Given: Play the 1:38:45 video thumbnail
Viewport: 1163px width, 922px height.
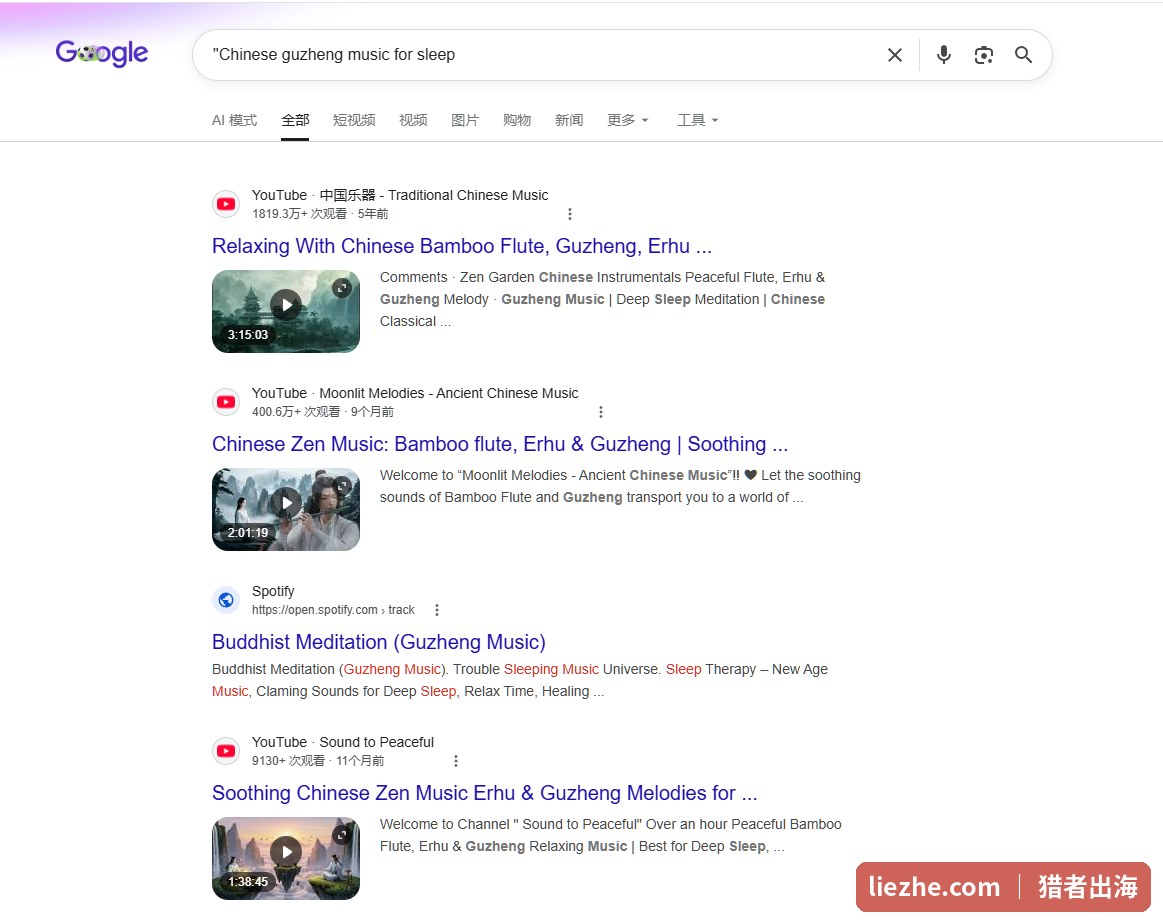Looking at the screenshot, I should (x=286, y=859).
